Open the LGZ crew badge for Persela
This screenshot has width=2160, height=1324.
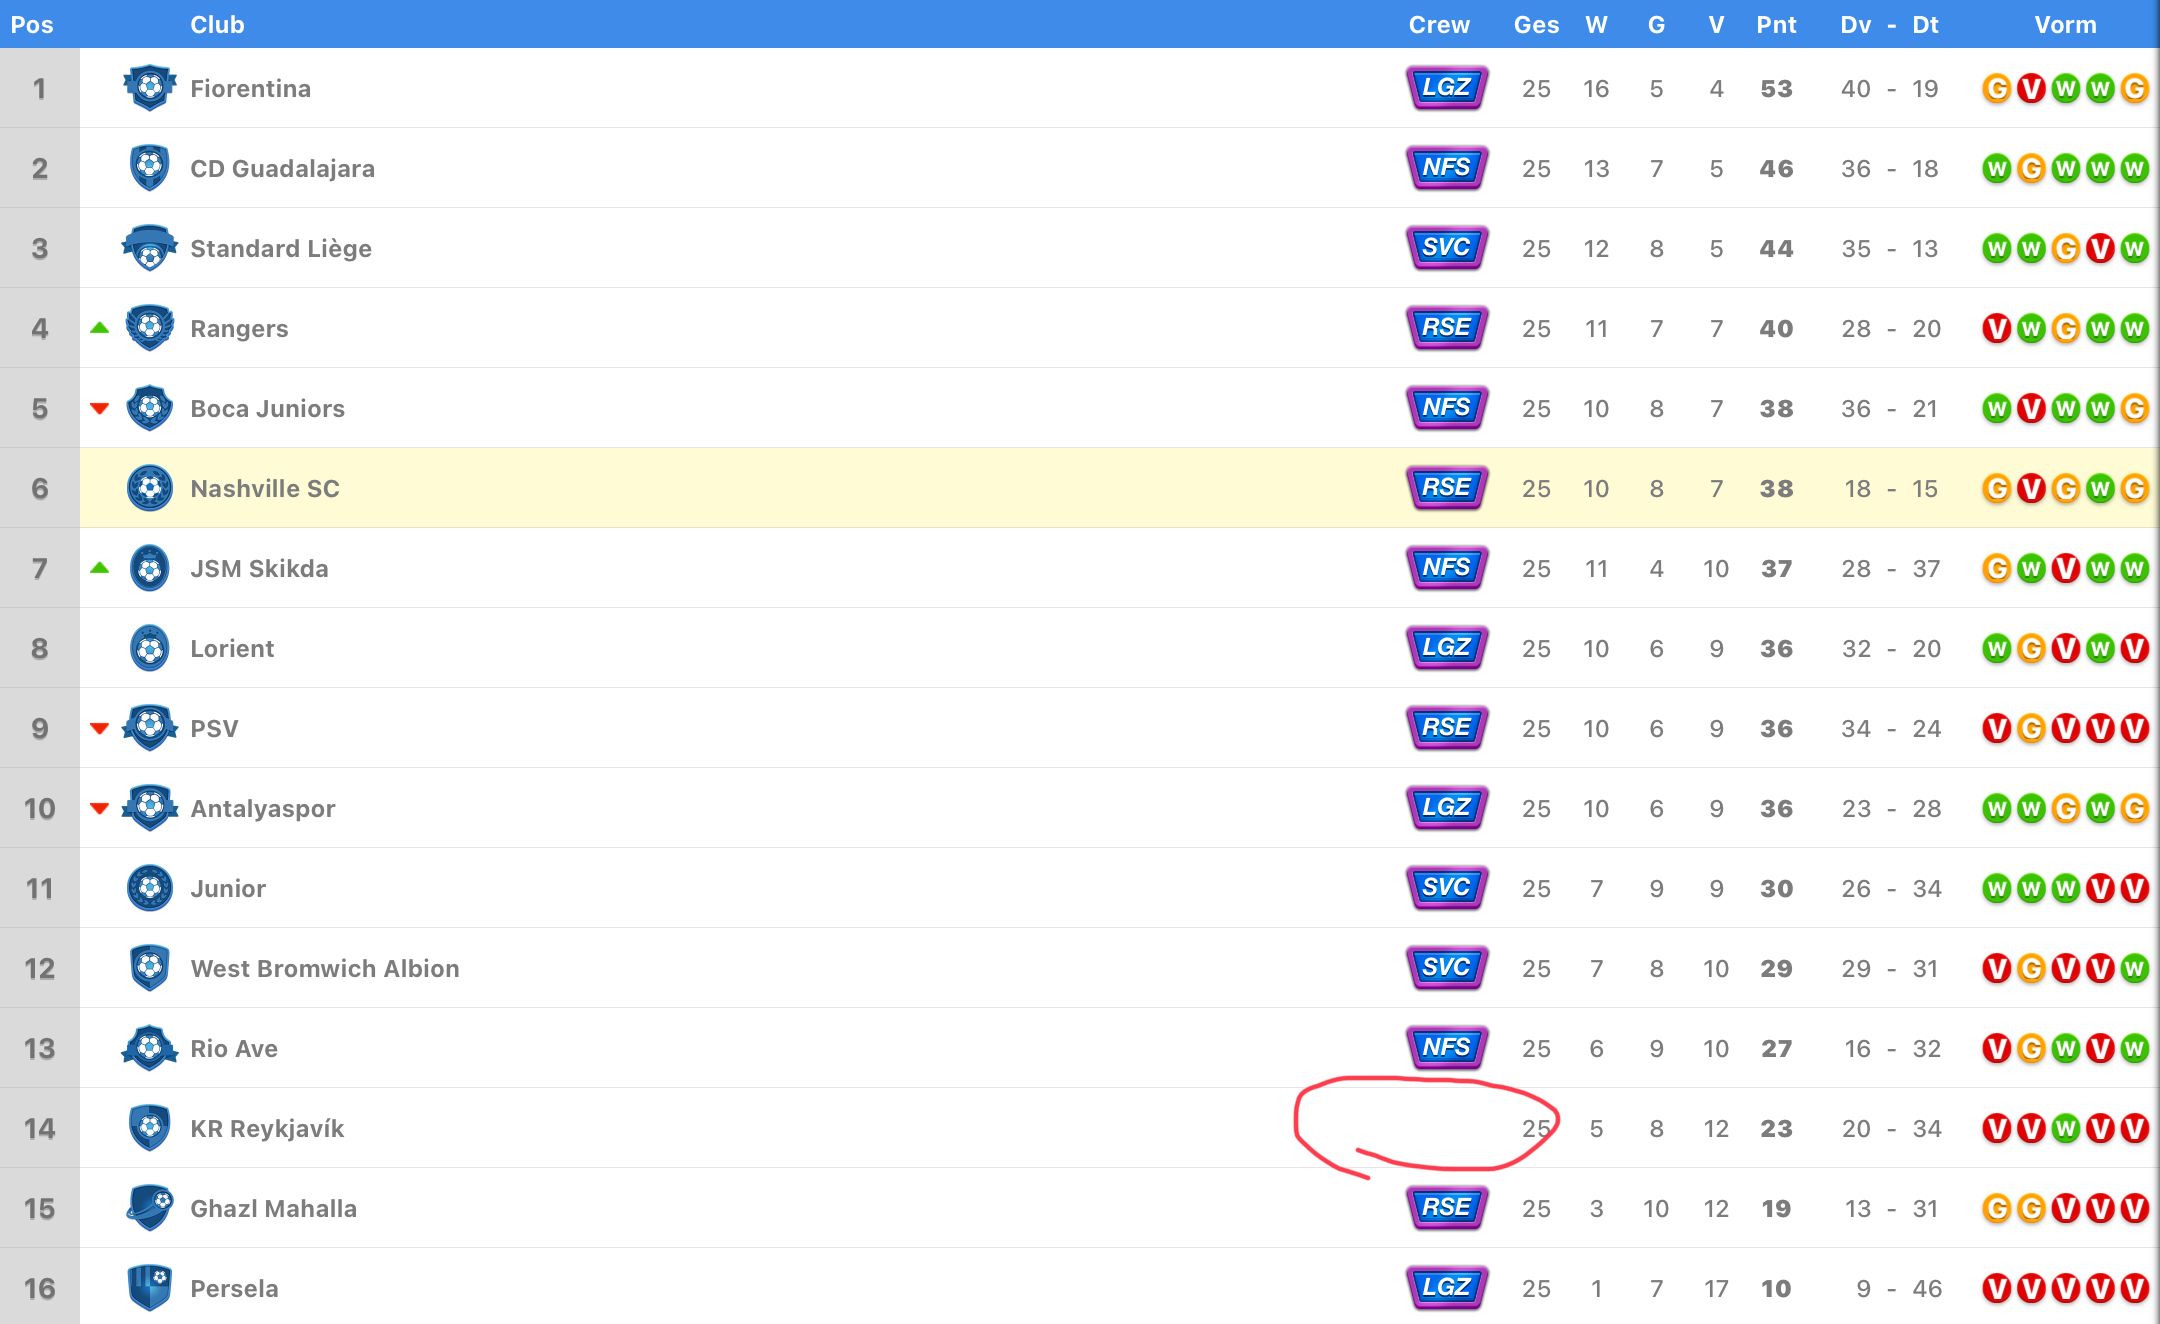pos(1447,1288)
